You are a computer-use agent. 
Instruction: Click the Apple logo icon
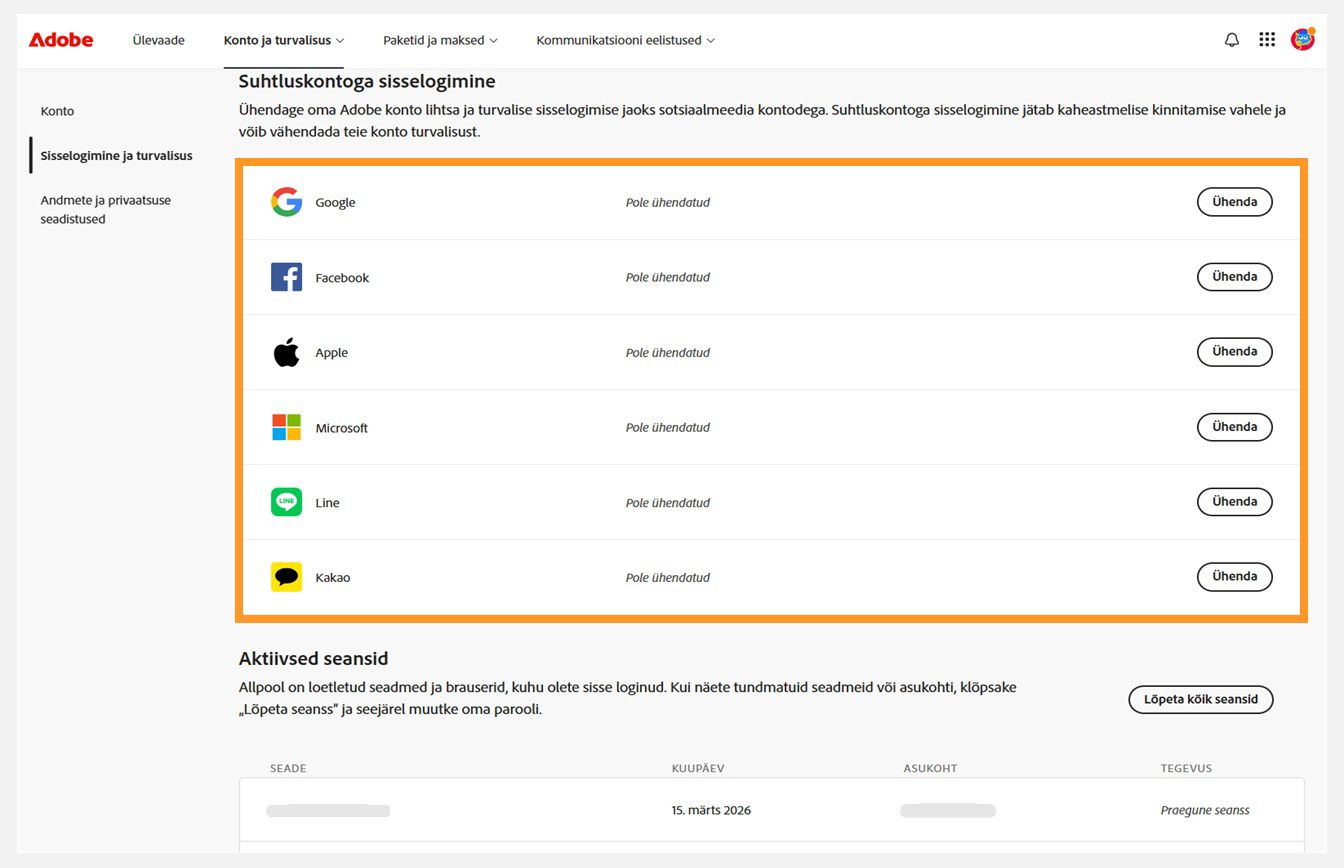(286, 352)
